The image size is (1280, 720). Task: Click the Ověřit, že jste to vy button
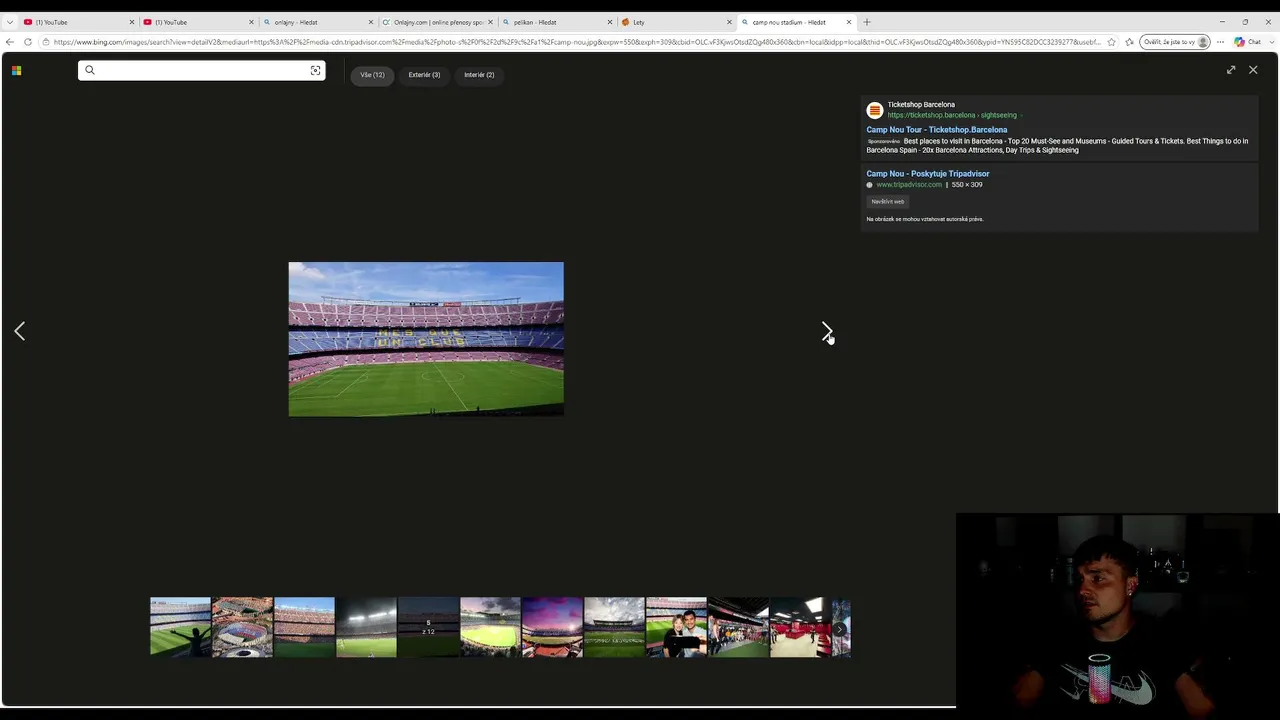coord(1175,42)
